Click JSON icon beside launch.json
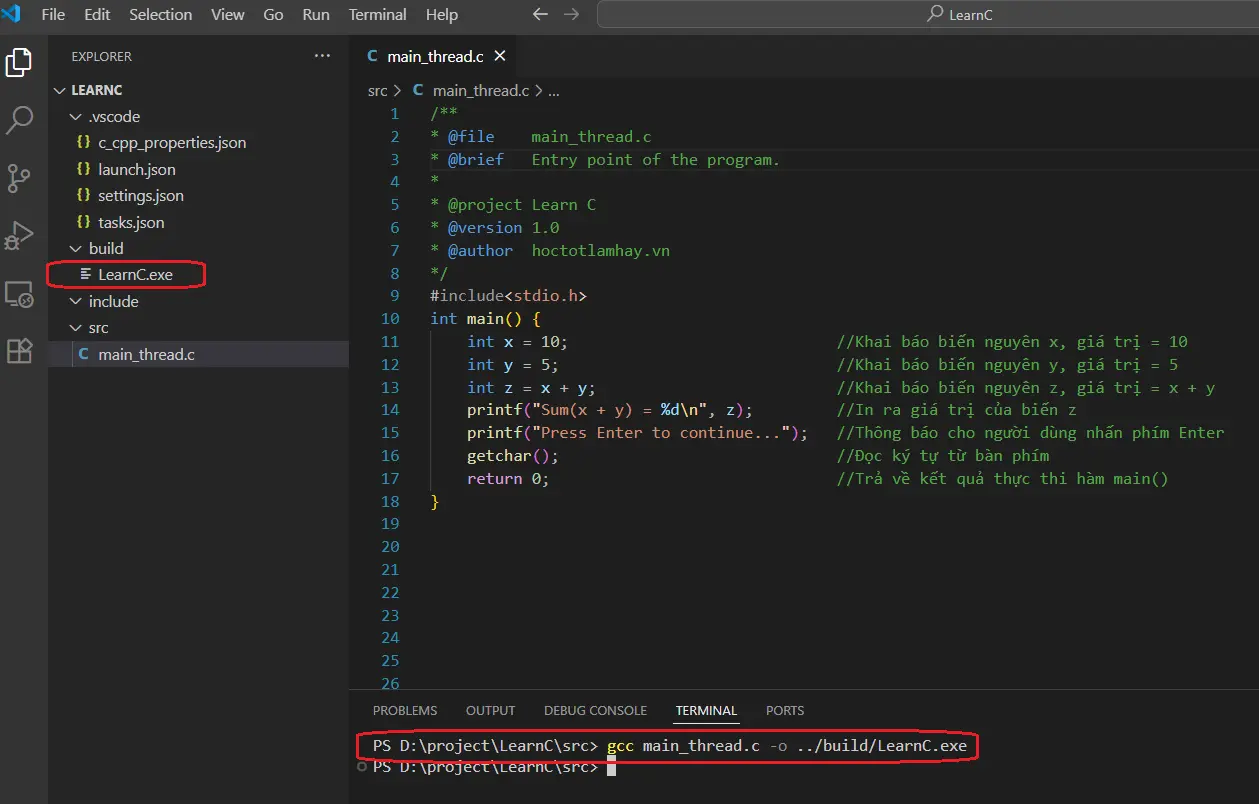 (84, 169)
